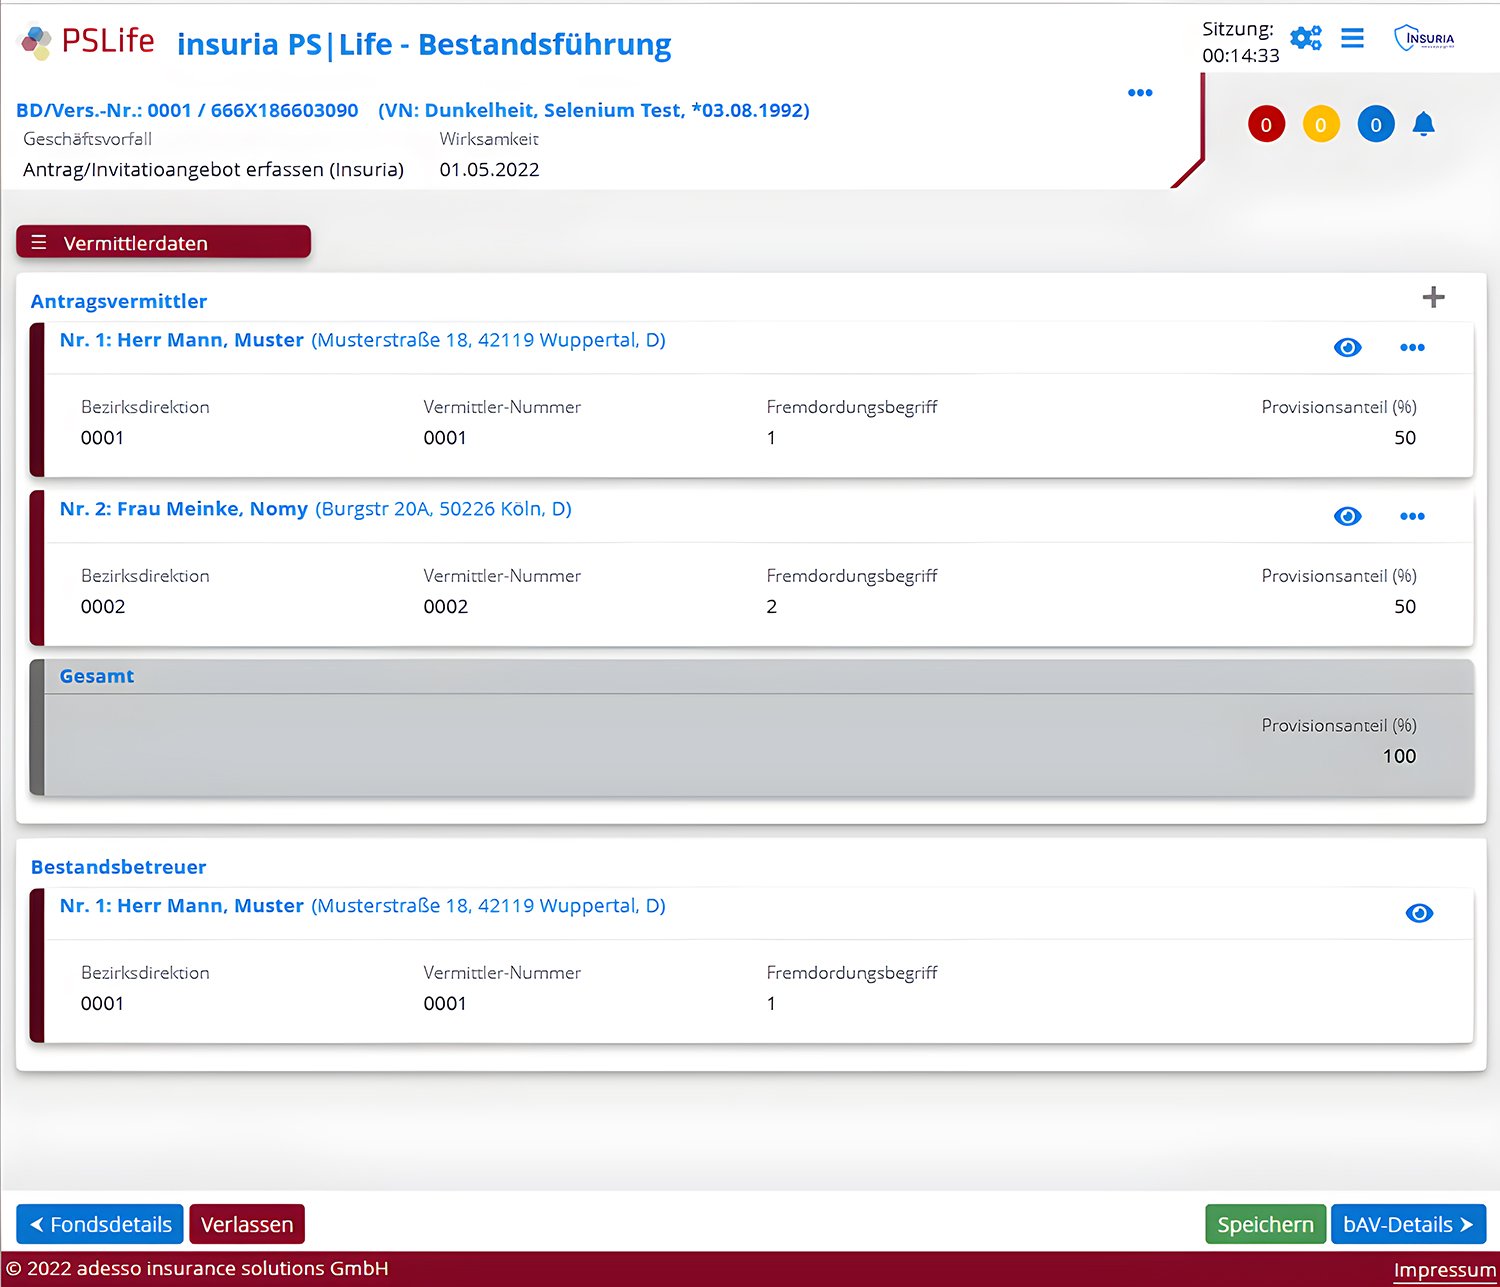Click the PSLife logo
The height and width of the screenshot is (1287, 1500).
[87, 41]
